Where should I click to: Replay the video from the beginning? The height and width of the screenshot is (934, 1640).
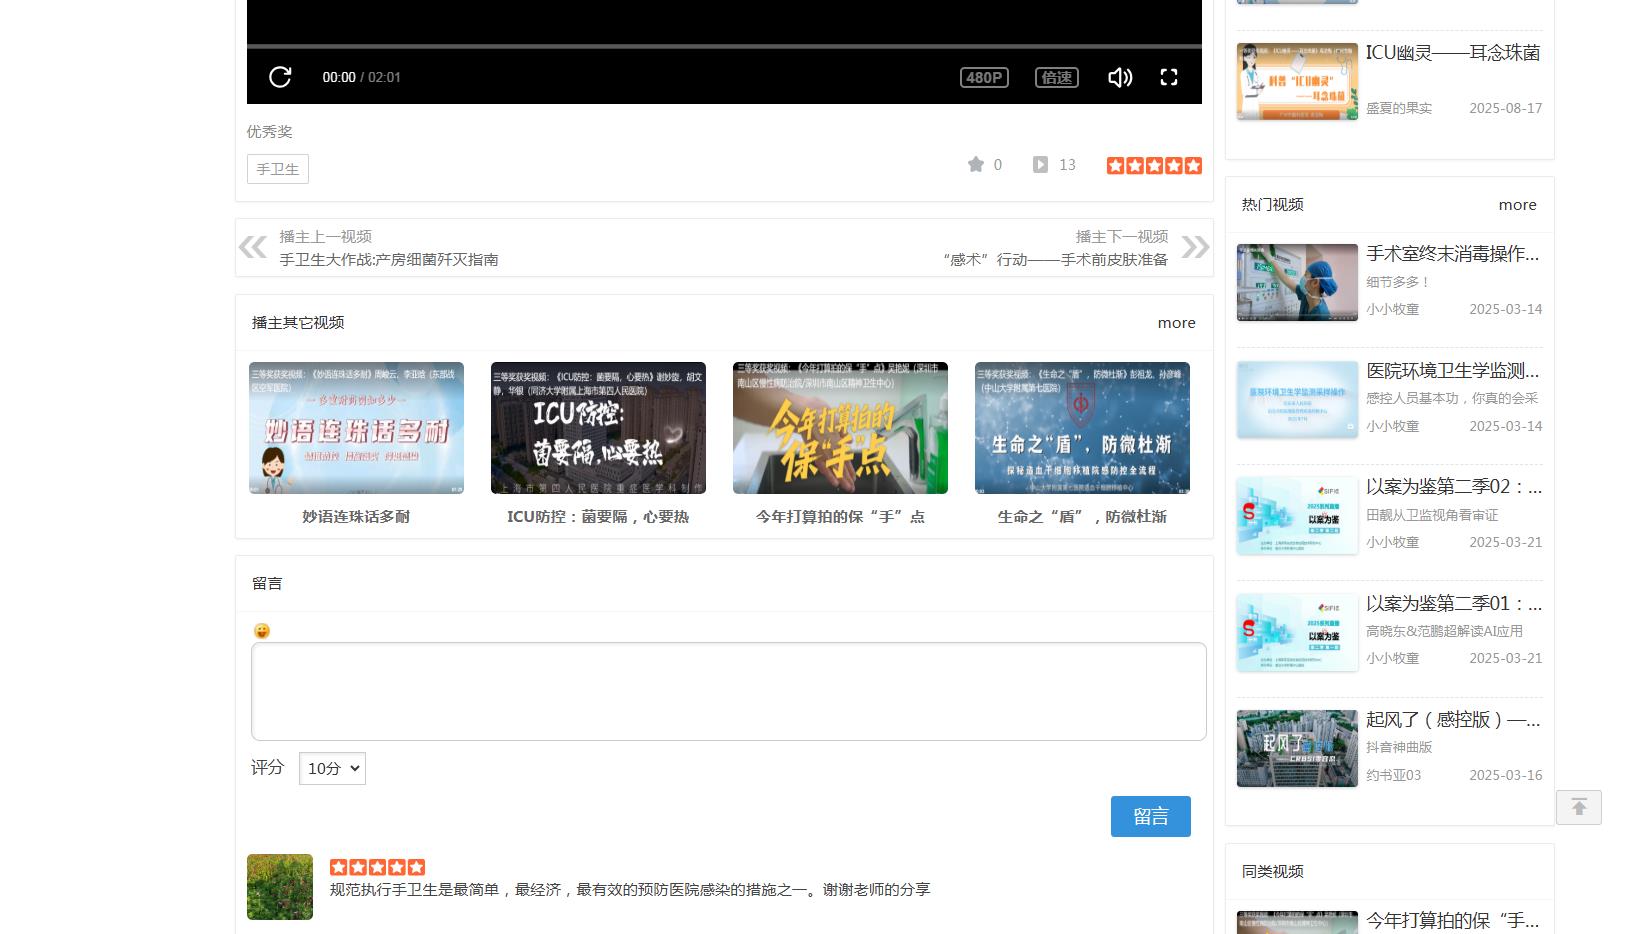pos(281,76)
